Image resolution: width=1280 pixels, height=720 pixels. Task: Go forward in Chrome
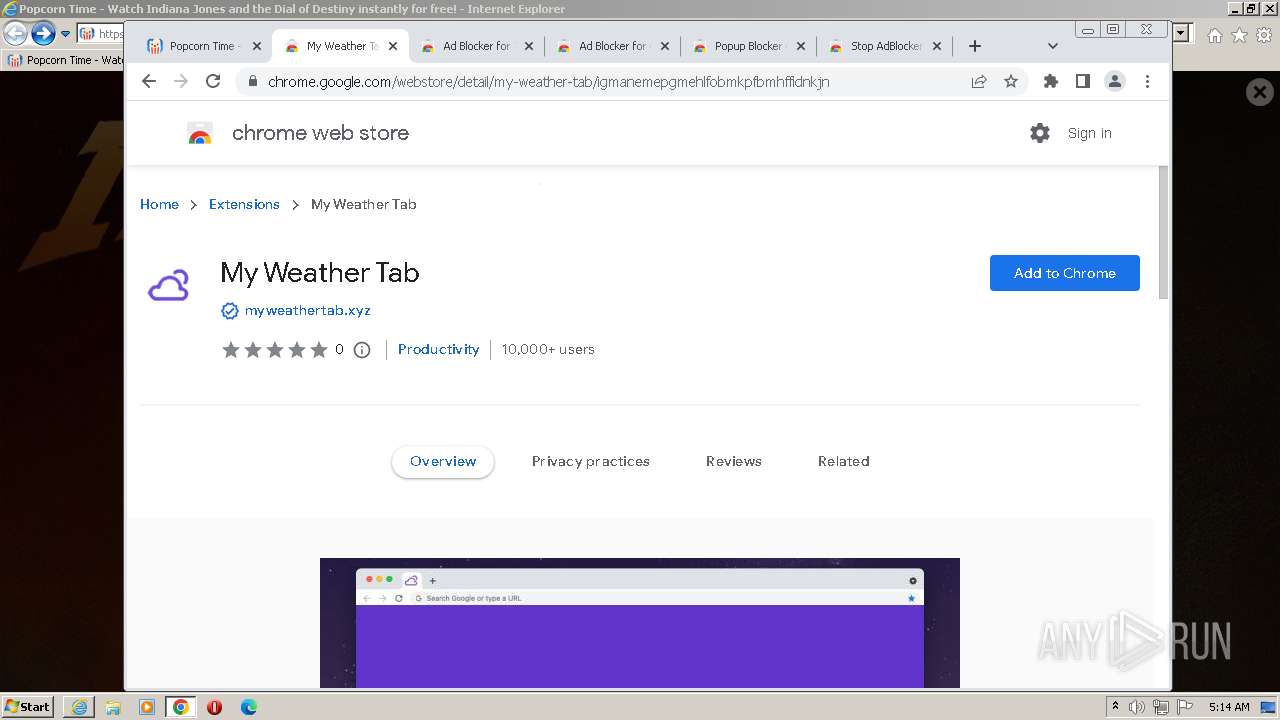coord(181,81)
